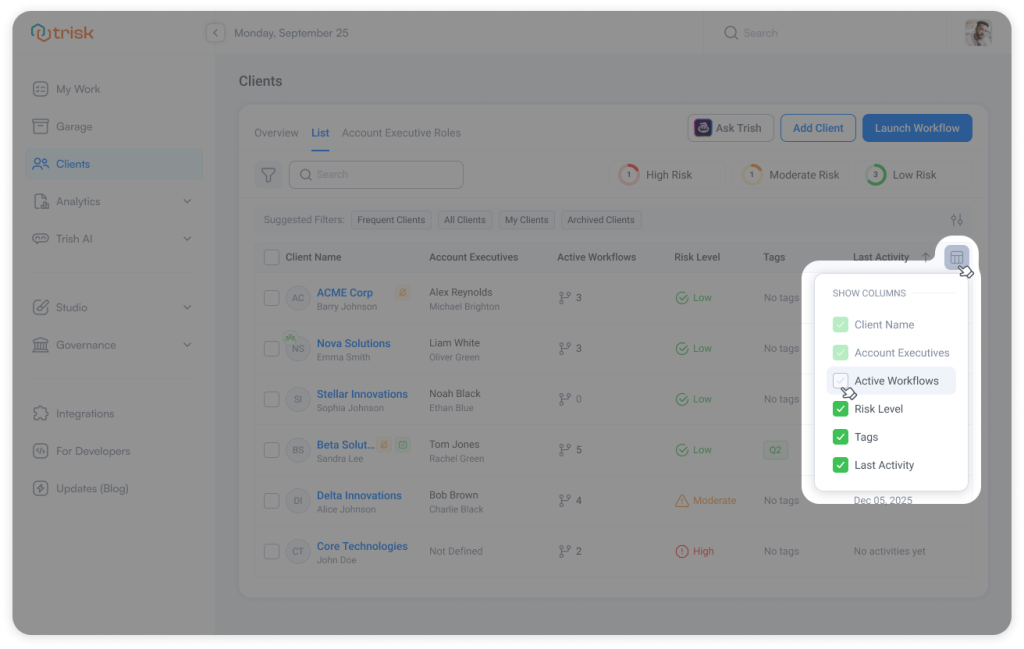
Task: Enable the Active Workflows column
Action: [x=840, y=380]
